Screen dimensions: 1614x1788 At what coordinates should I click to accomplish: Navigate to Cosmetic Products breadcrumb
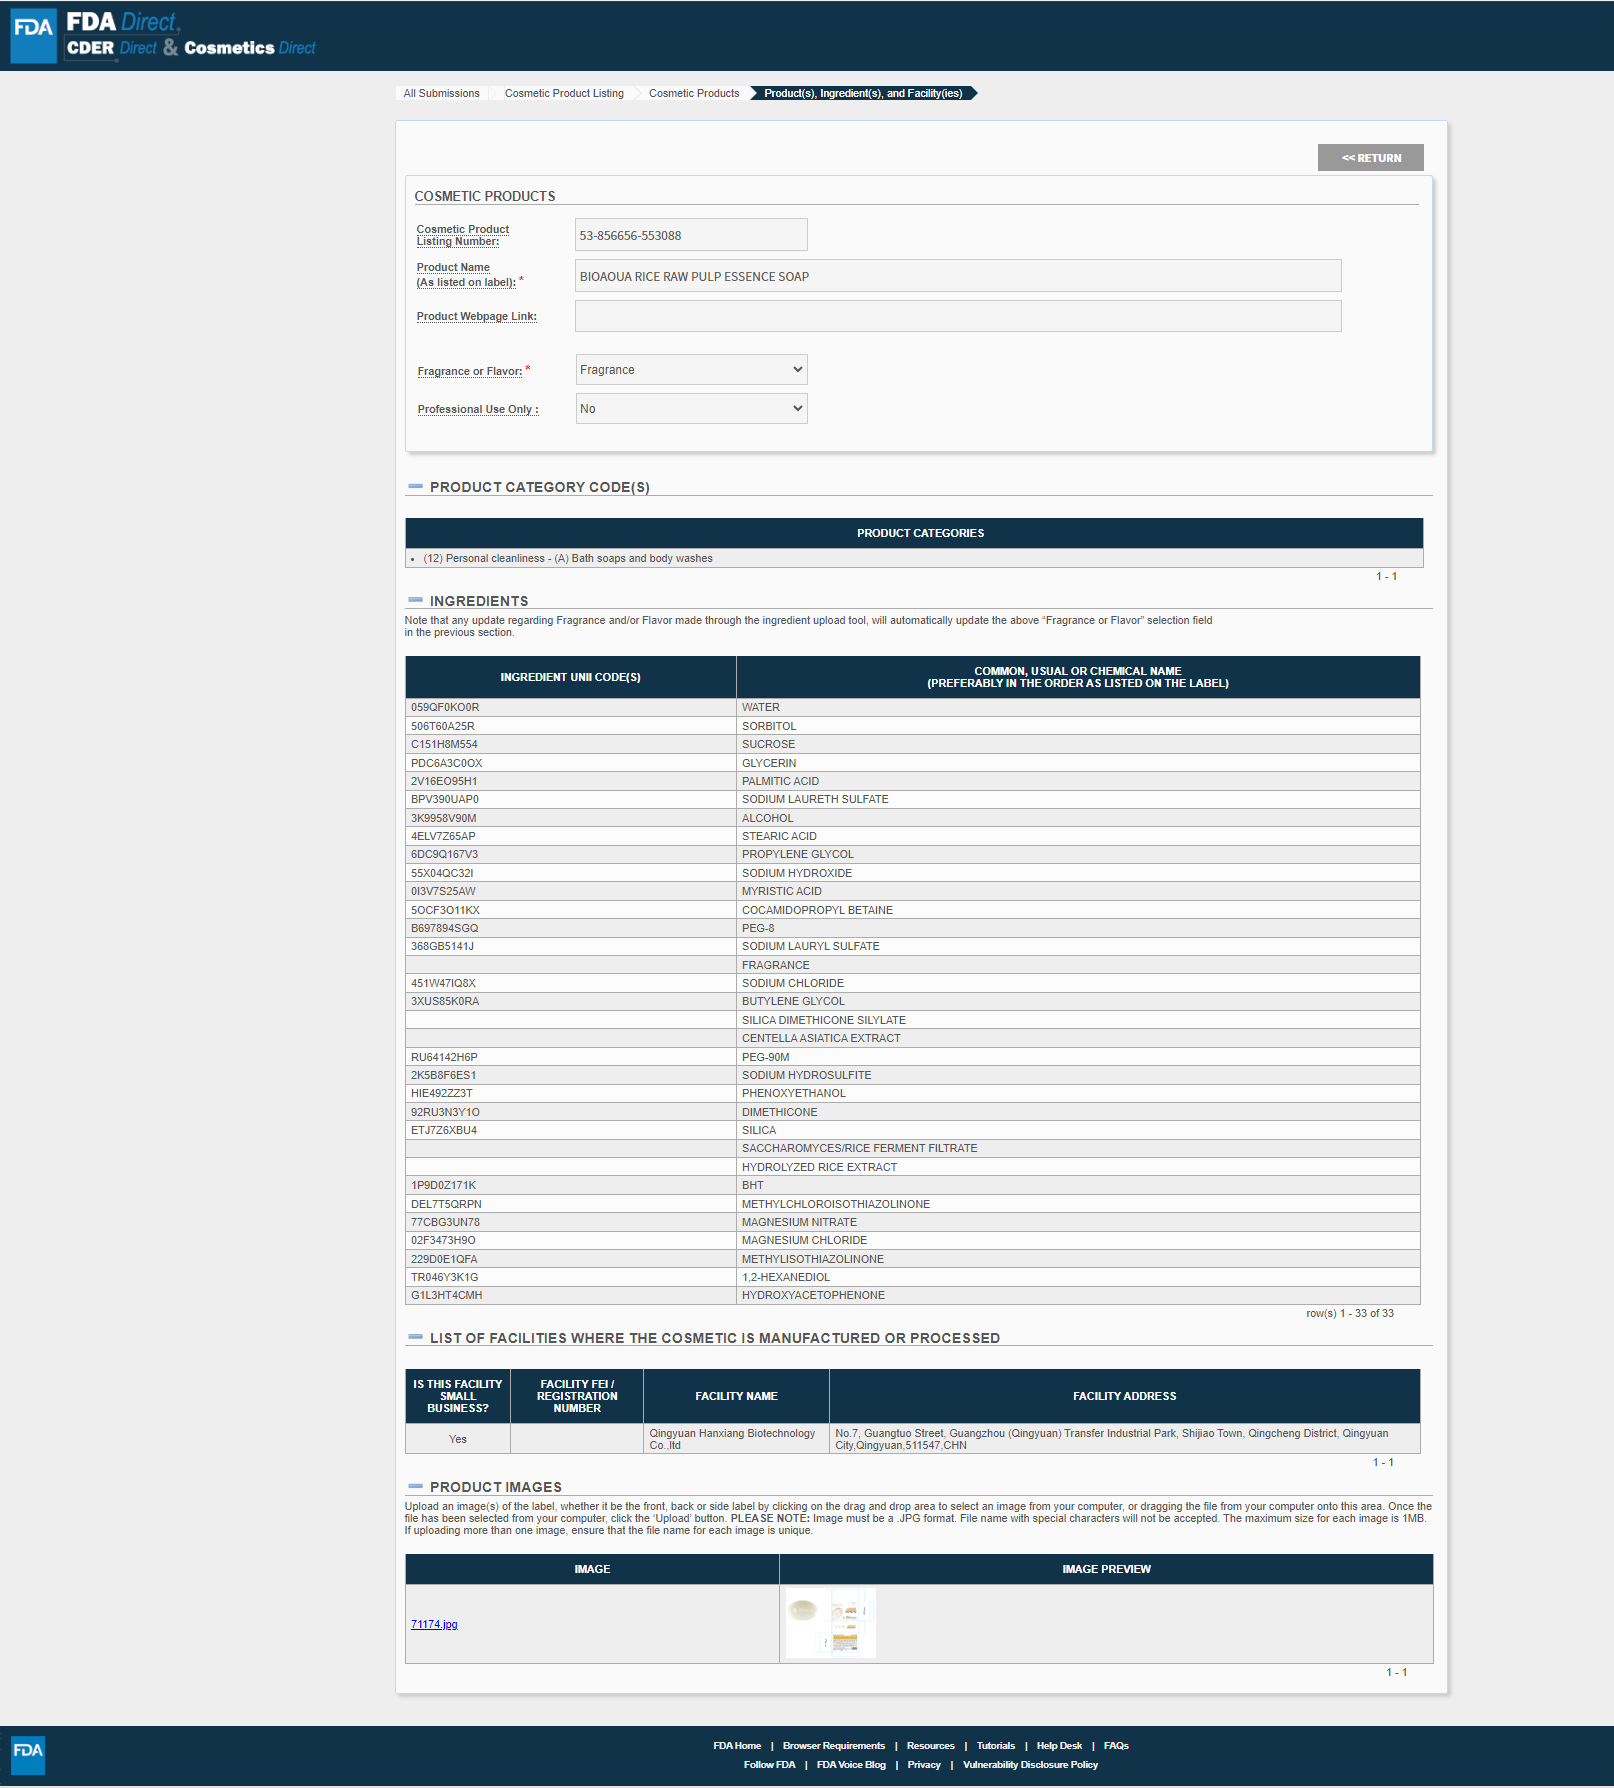[694, 94]
